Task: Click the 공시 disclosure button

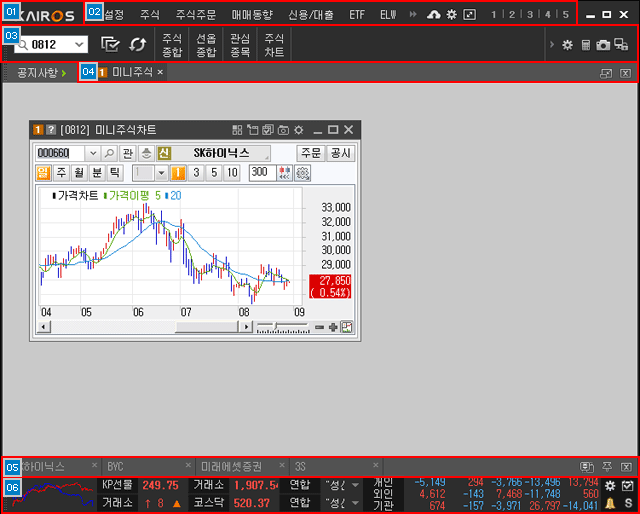Action: click(x=341, y=153)
